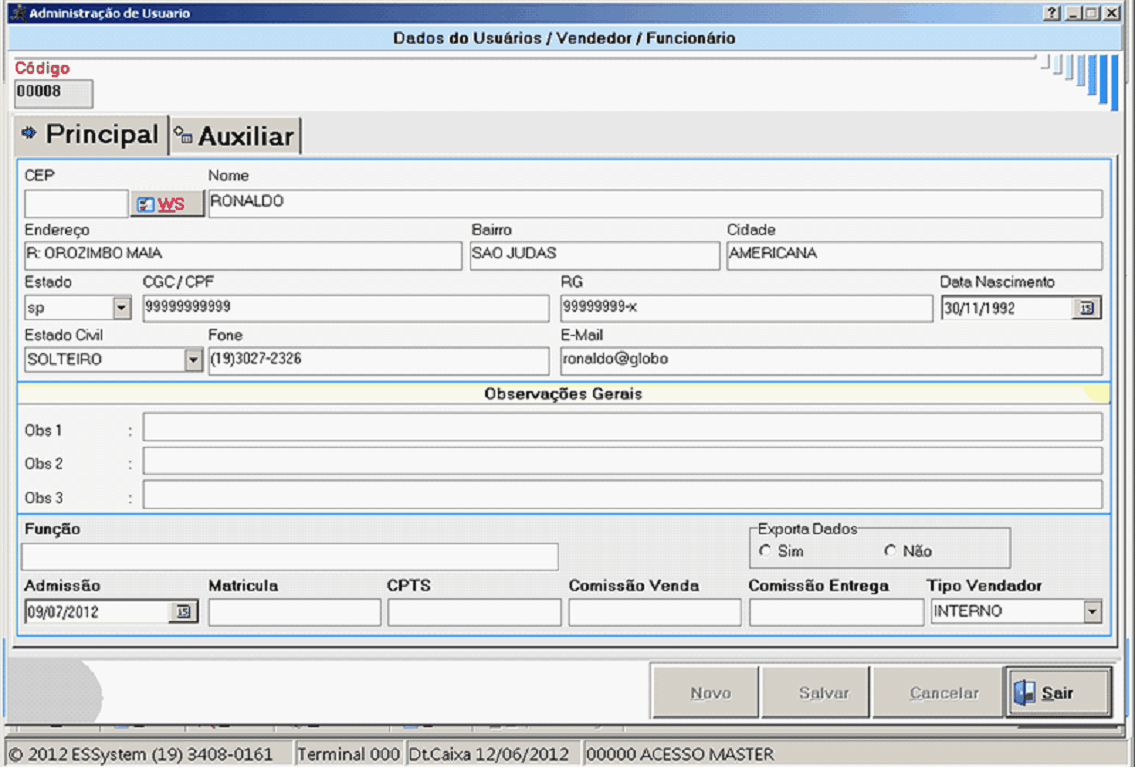Expand the Estado dropdown

[x=122, y=309]
